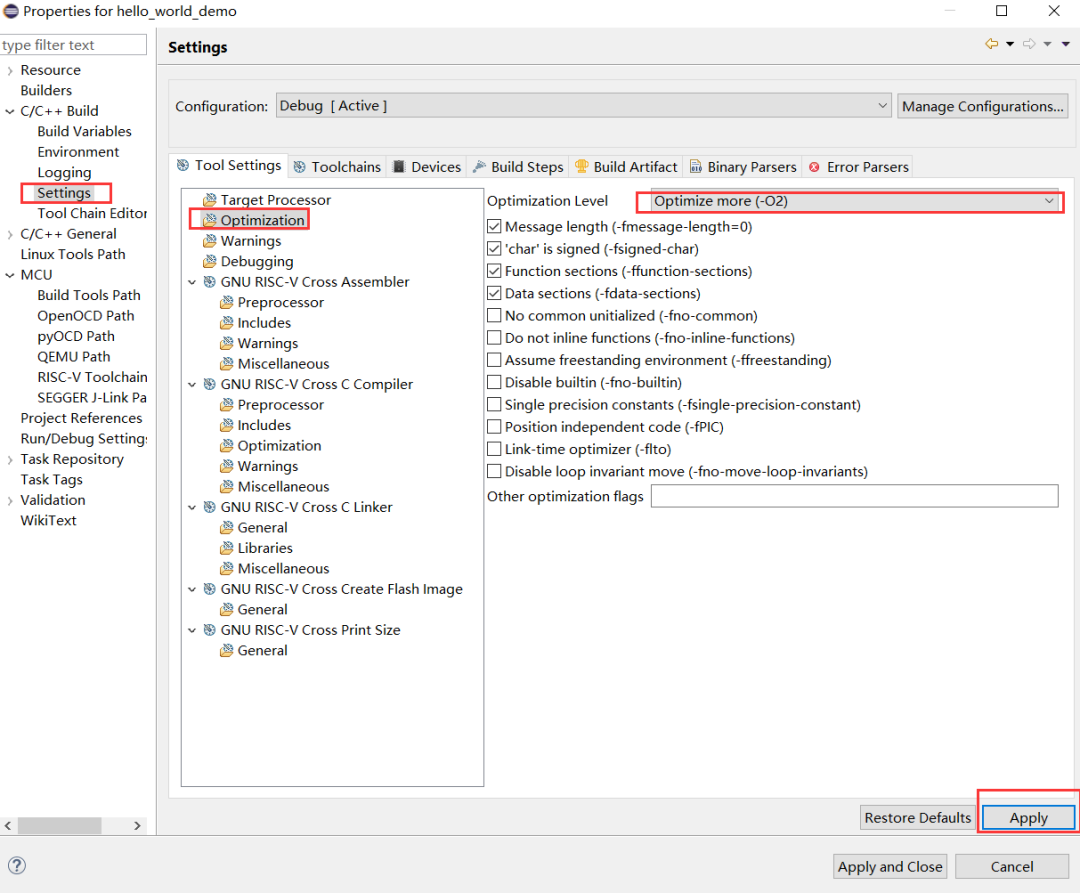This screenshot has width=1080, height=893.
Task: Collapse GNU RISC-V Cross C Compiler node
Action: pos(192,384)
